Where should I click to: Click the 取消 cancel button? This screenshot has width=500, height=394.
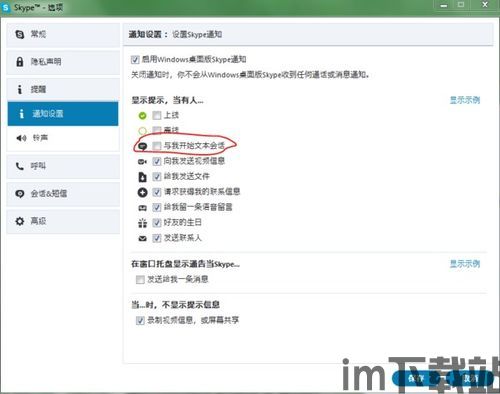tap(471, 378)
